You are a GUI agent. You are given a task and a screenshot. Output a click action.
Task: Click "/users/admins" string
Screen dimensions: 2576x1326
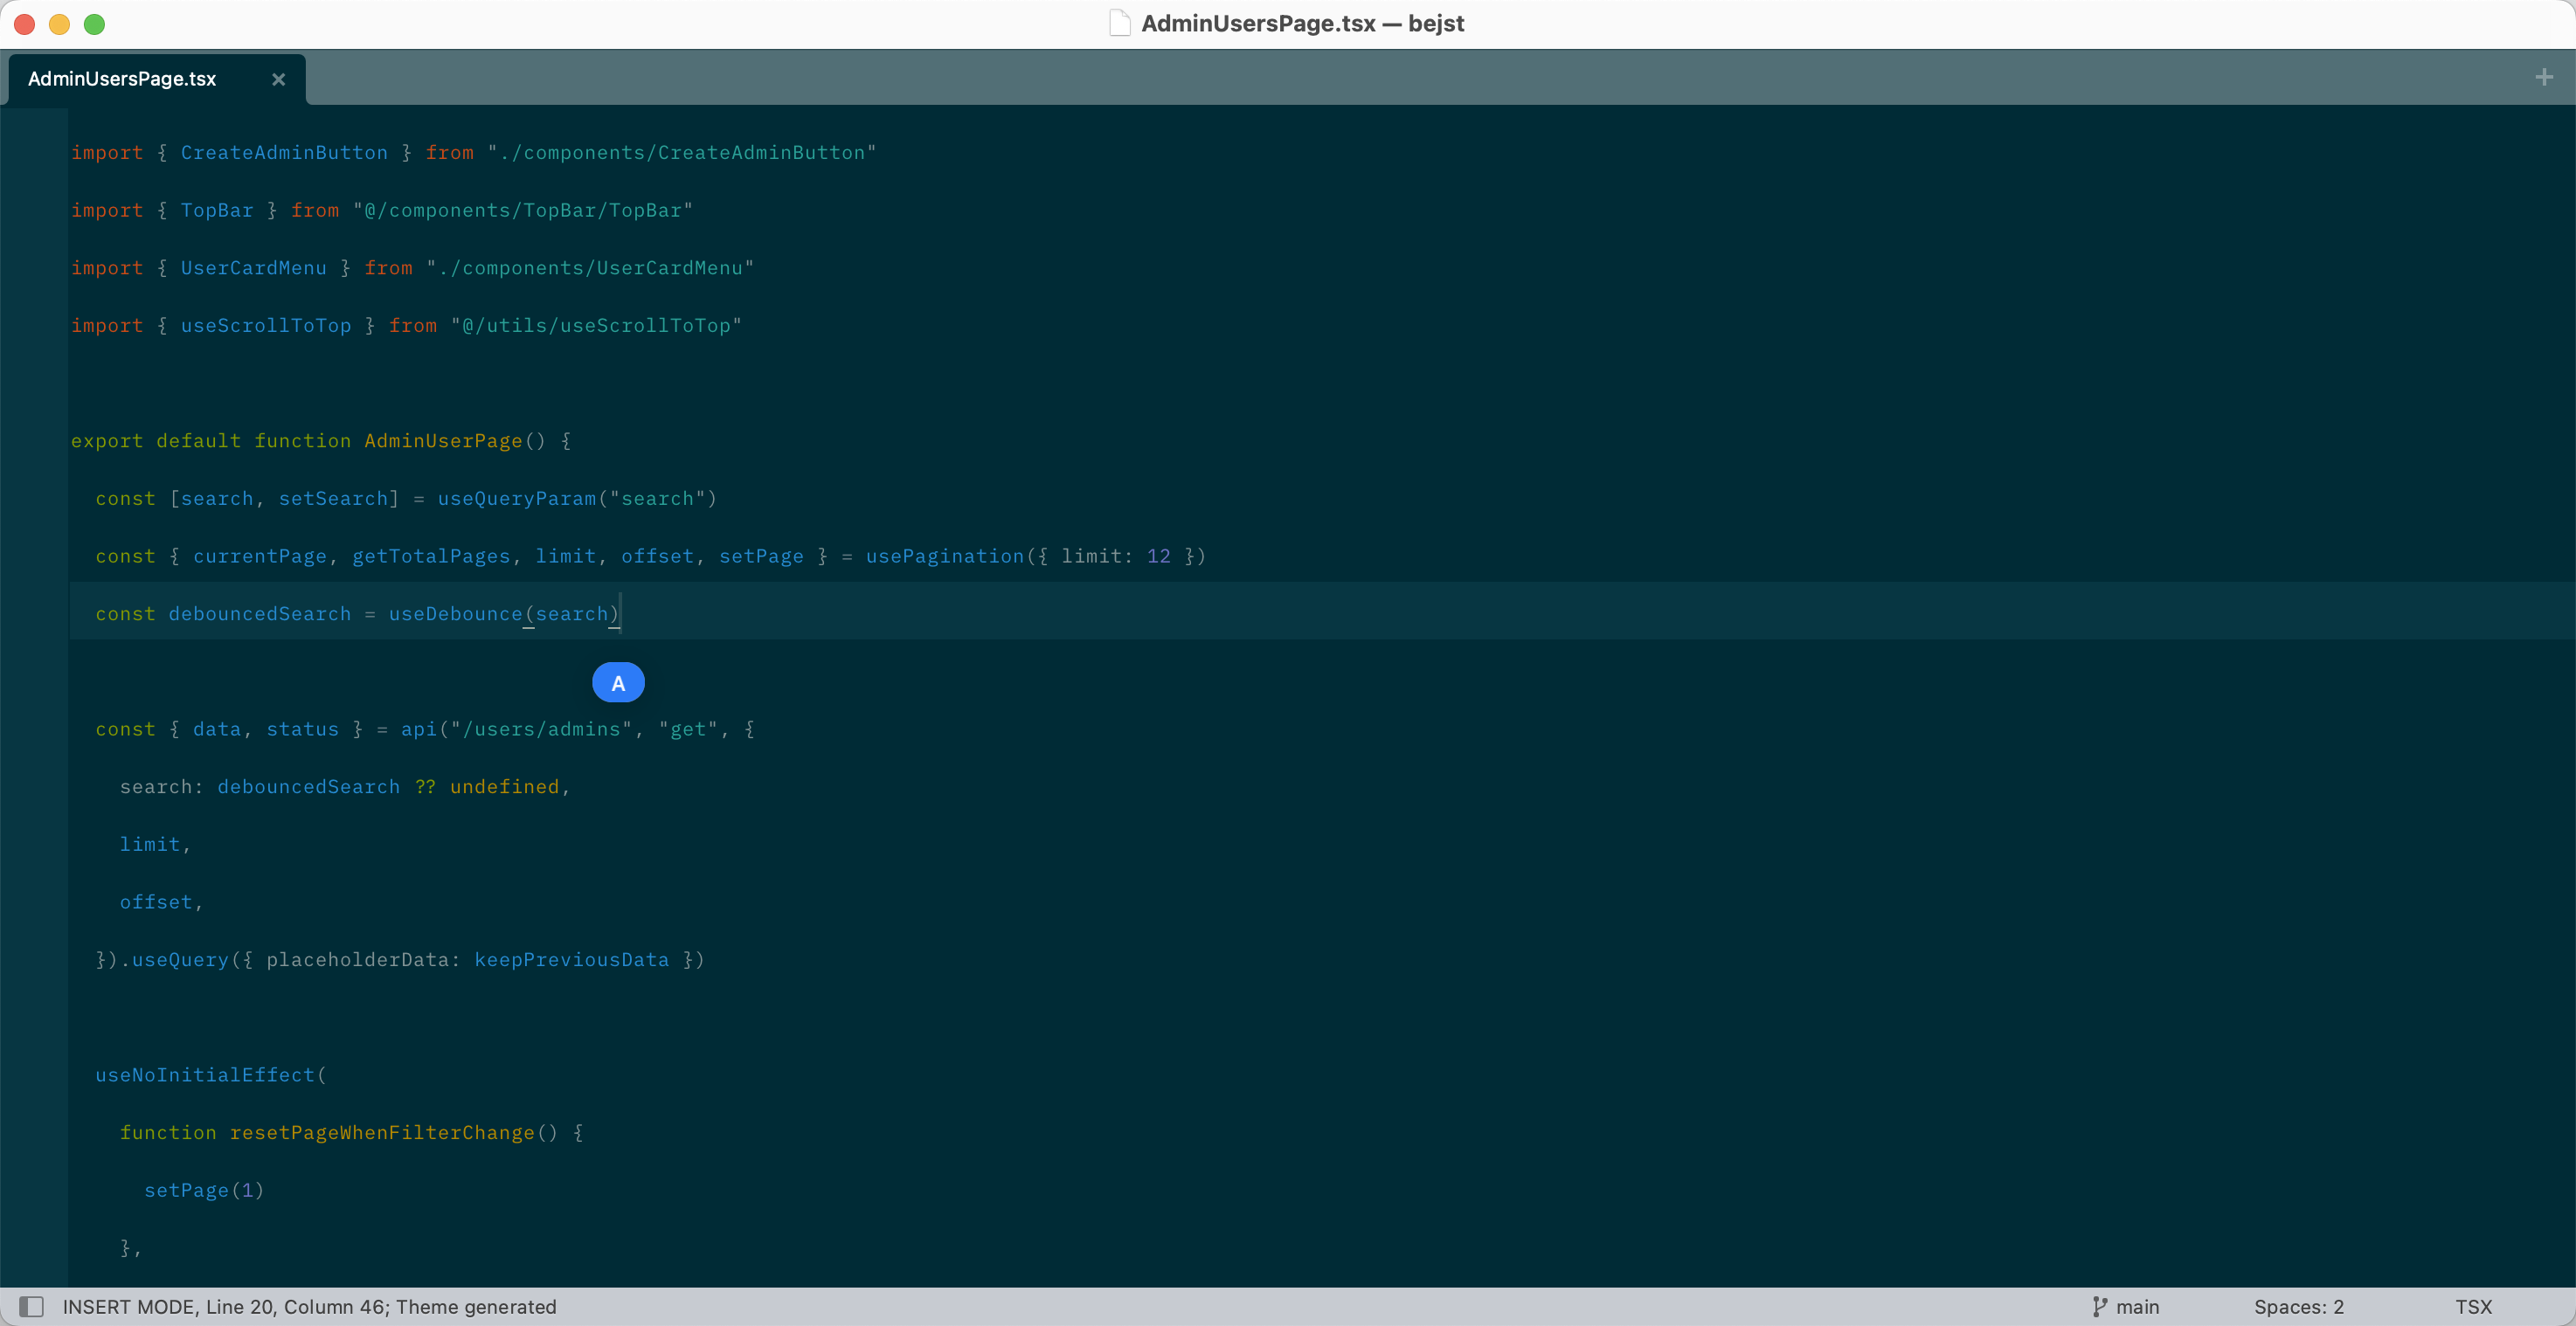tap(541, 730)
